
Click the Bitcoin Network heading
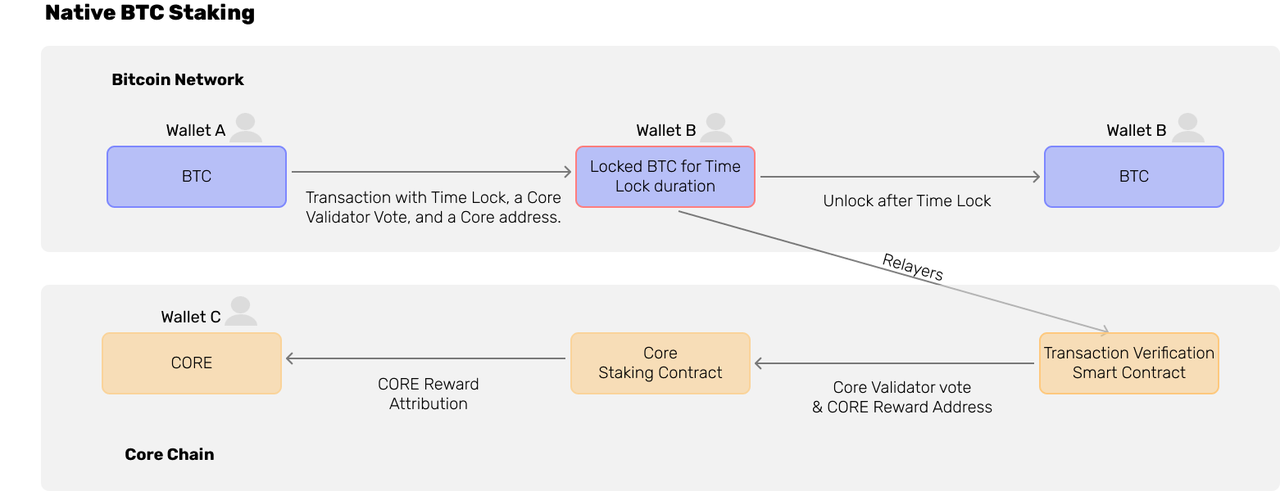(178, 79)
